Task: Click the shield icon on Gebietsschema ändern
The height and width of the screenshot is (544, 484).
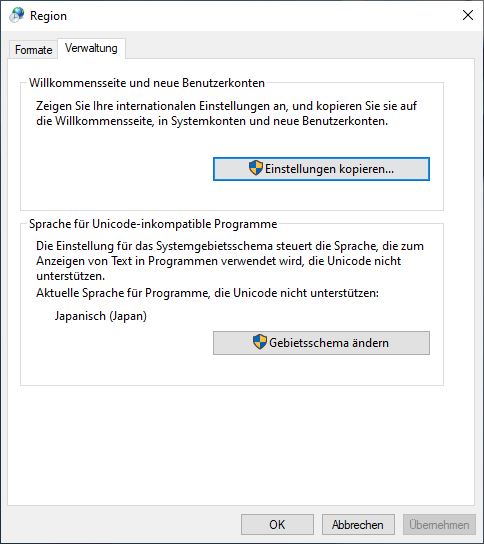Action: click(260, 342)
